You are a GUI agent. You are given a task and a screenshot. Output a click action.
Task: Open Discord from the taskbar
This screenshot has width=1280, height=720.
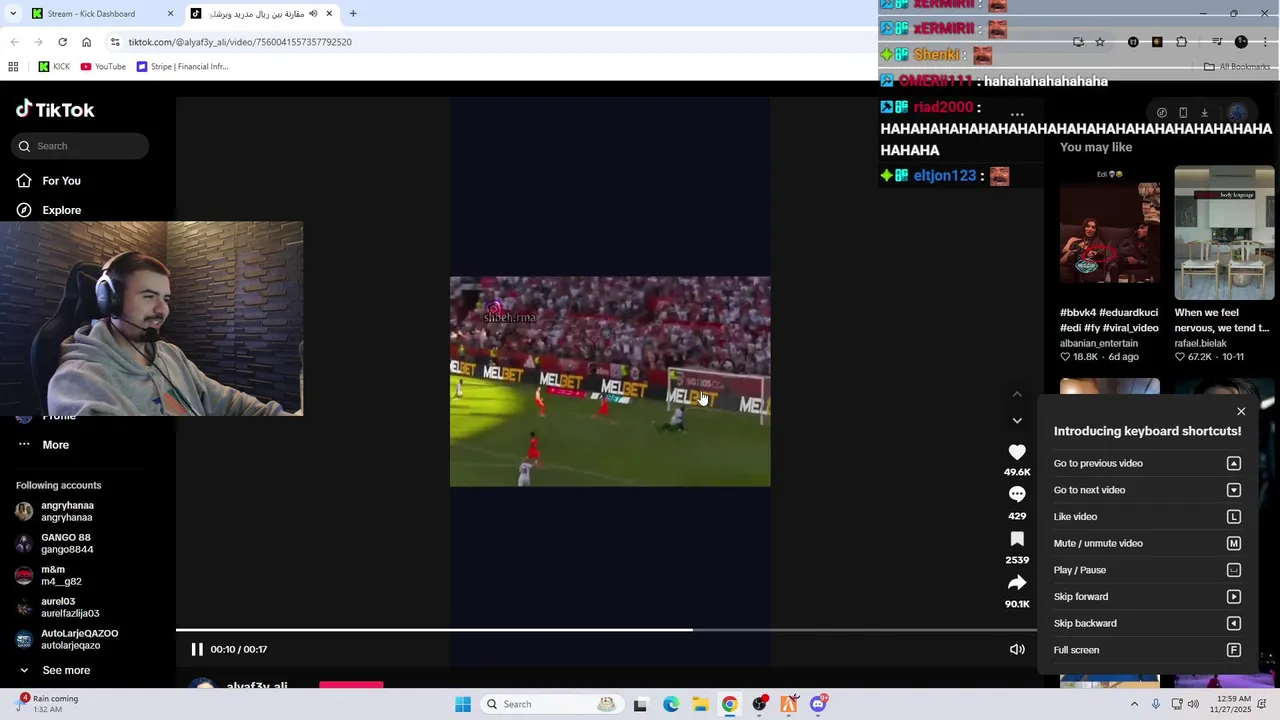(x=819, y=704)
